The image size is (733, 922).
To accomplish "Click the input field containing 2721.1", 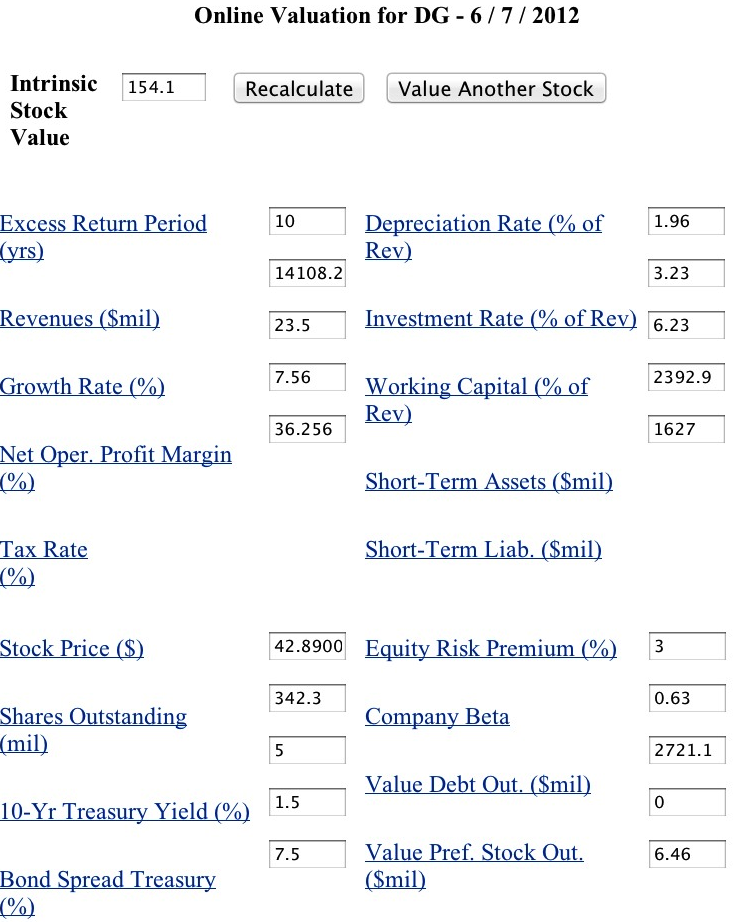I will tap(686, 750).
